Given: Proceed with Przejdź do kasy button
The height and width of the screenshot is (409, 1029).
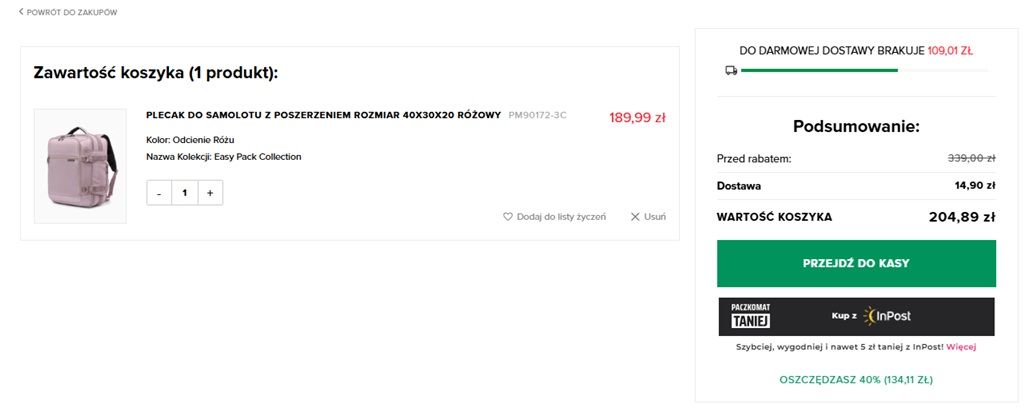Looking at the screenshot, I should tap(856, 263).
